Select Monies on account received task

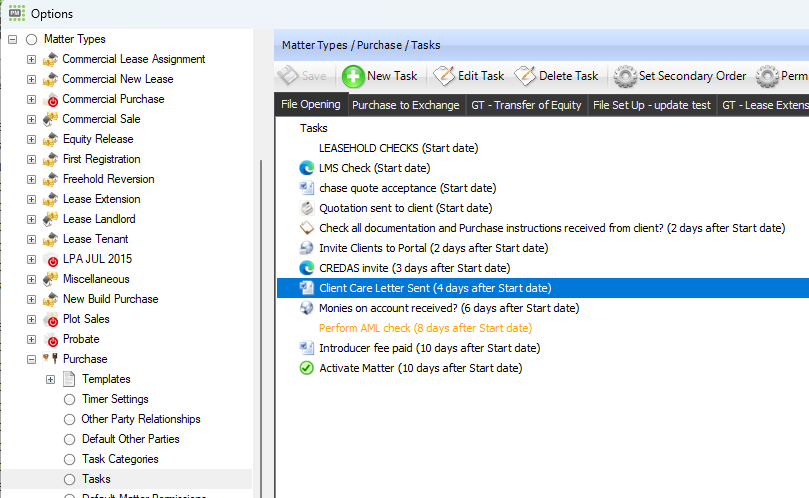point(449,308)
